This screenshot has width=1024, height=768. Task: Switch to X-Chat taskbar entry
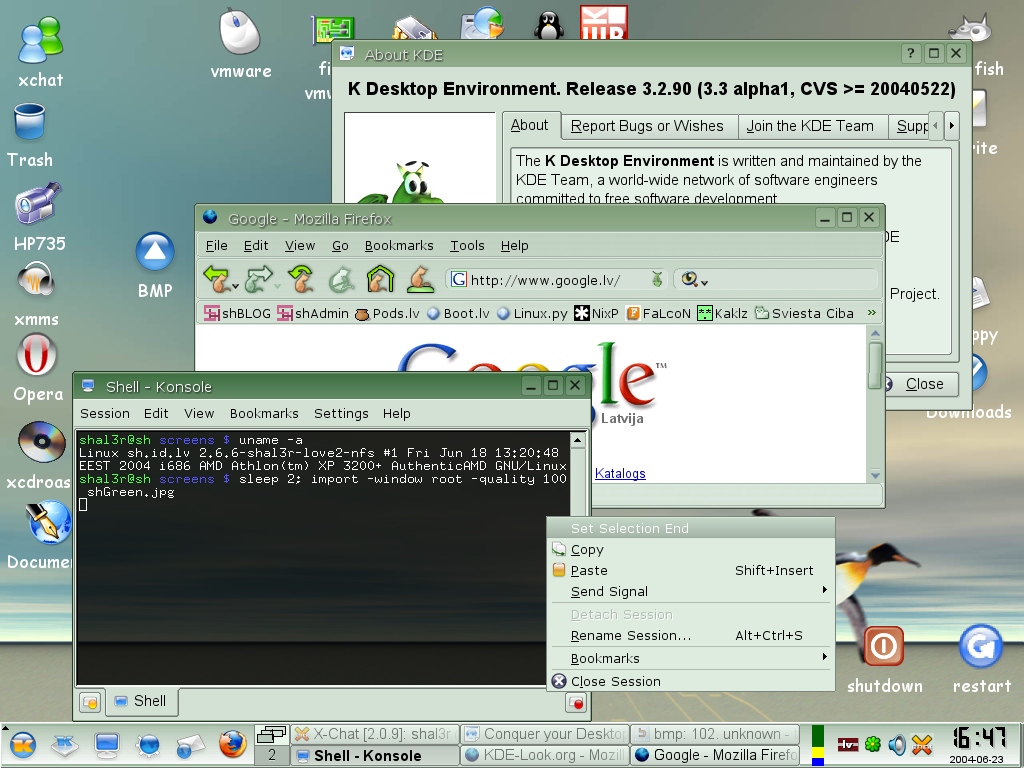pyautogui.click(x=376, y=734)
